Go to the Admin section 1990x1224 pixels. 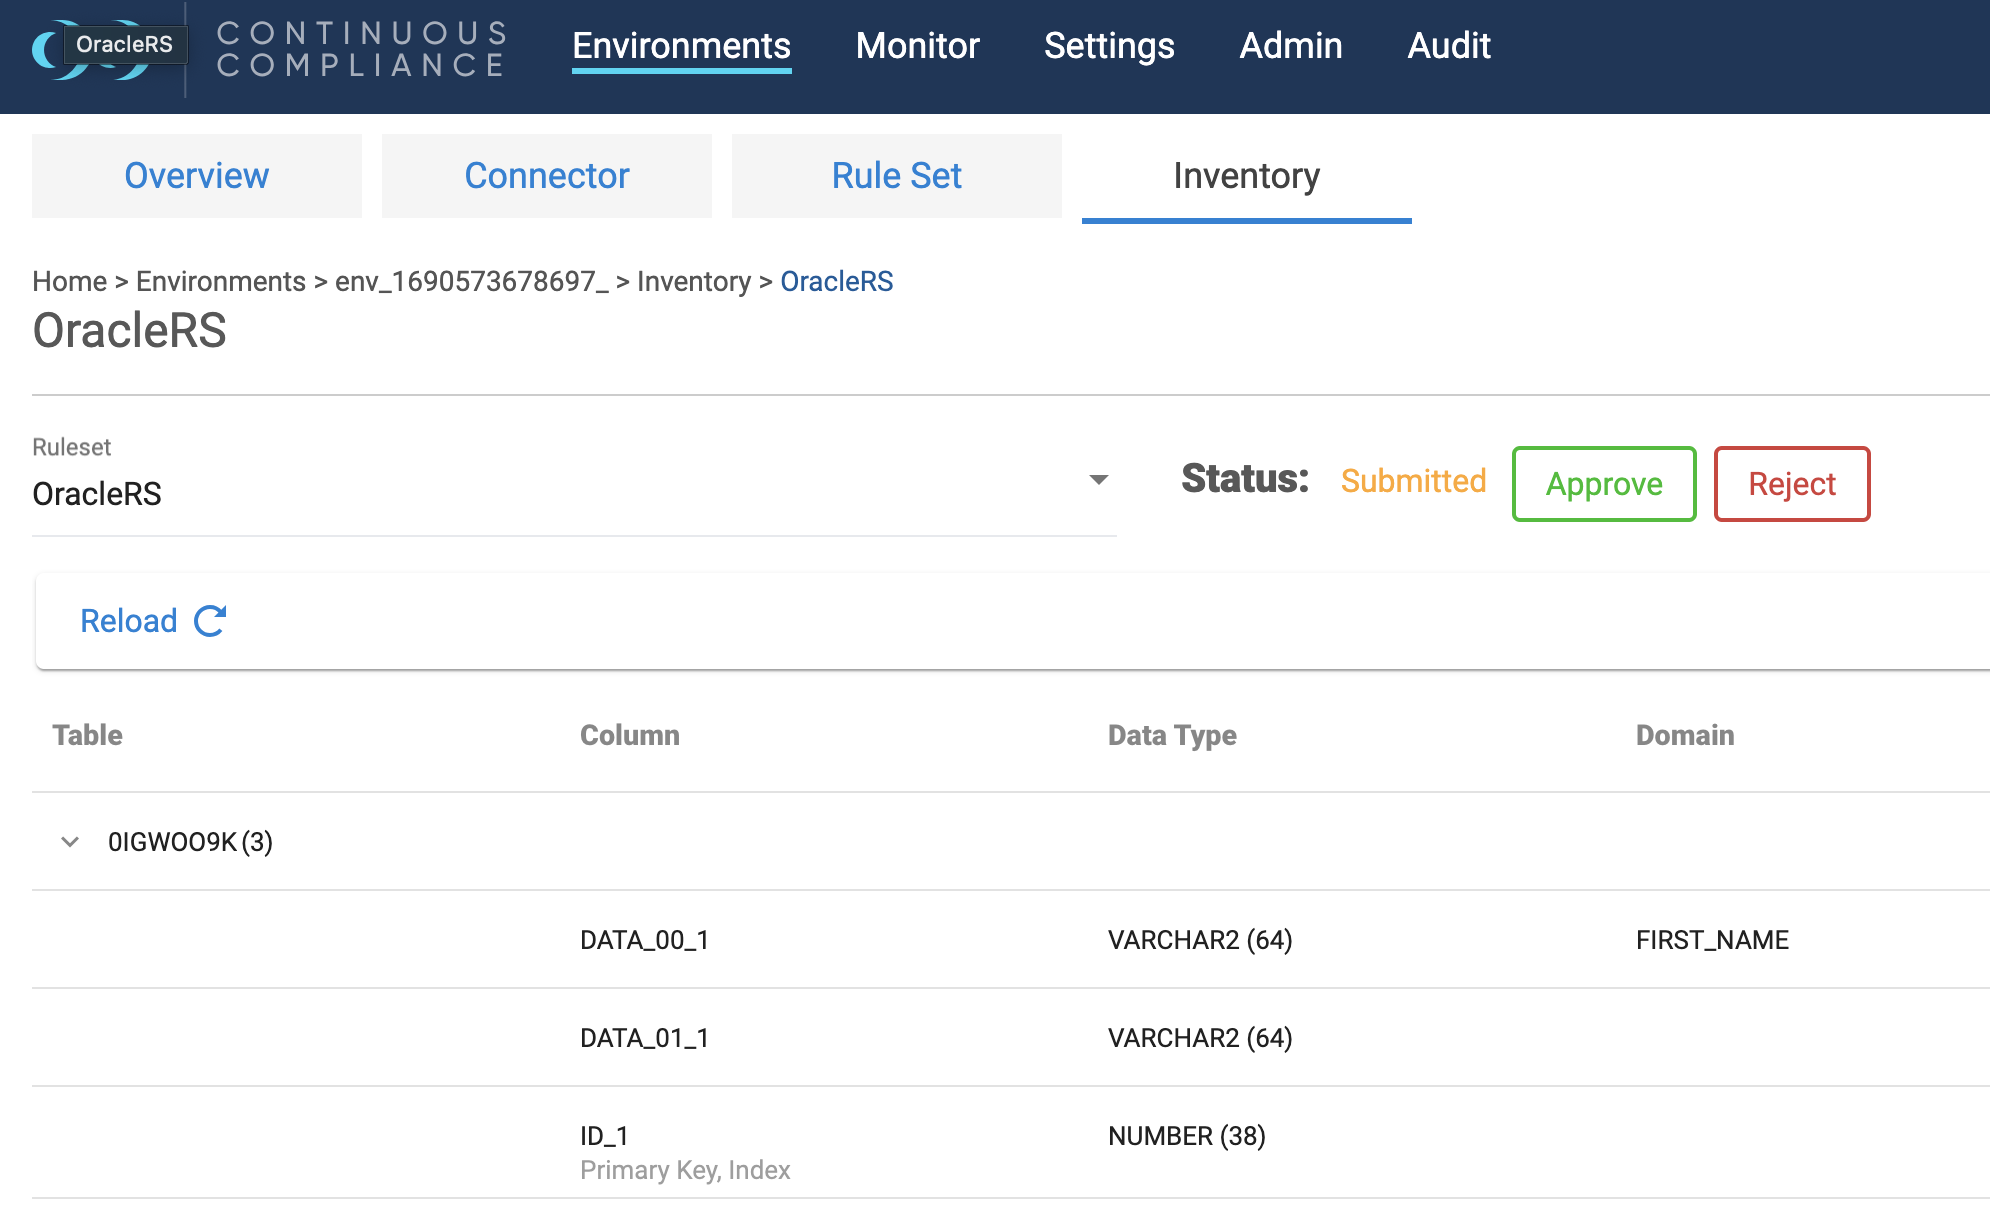click(x=1290, y=46)
